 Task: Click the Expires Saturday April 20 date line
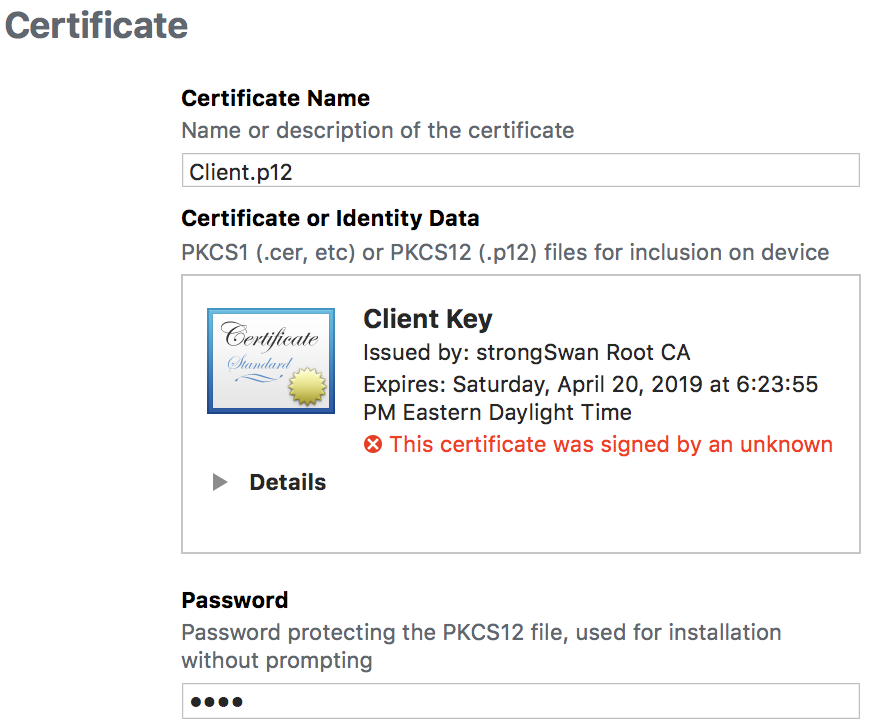coord(590,384)
